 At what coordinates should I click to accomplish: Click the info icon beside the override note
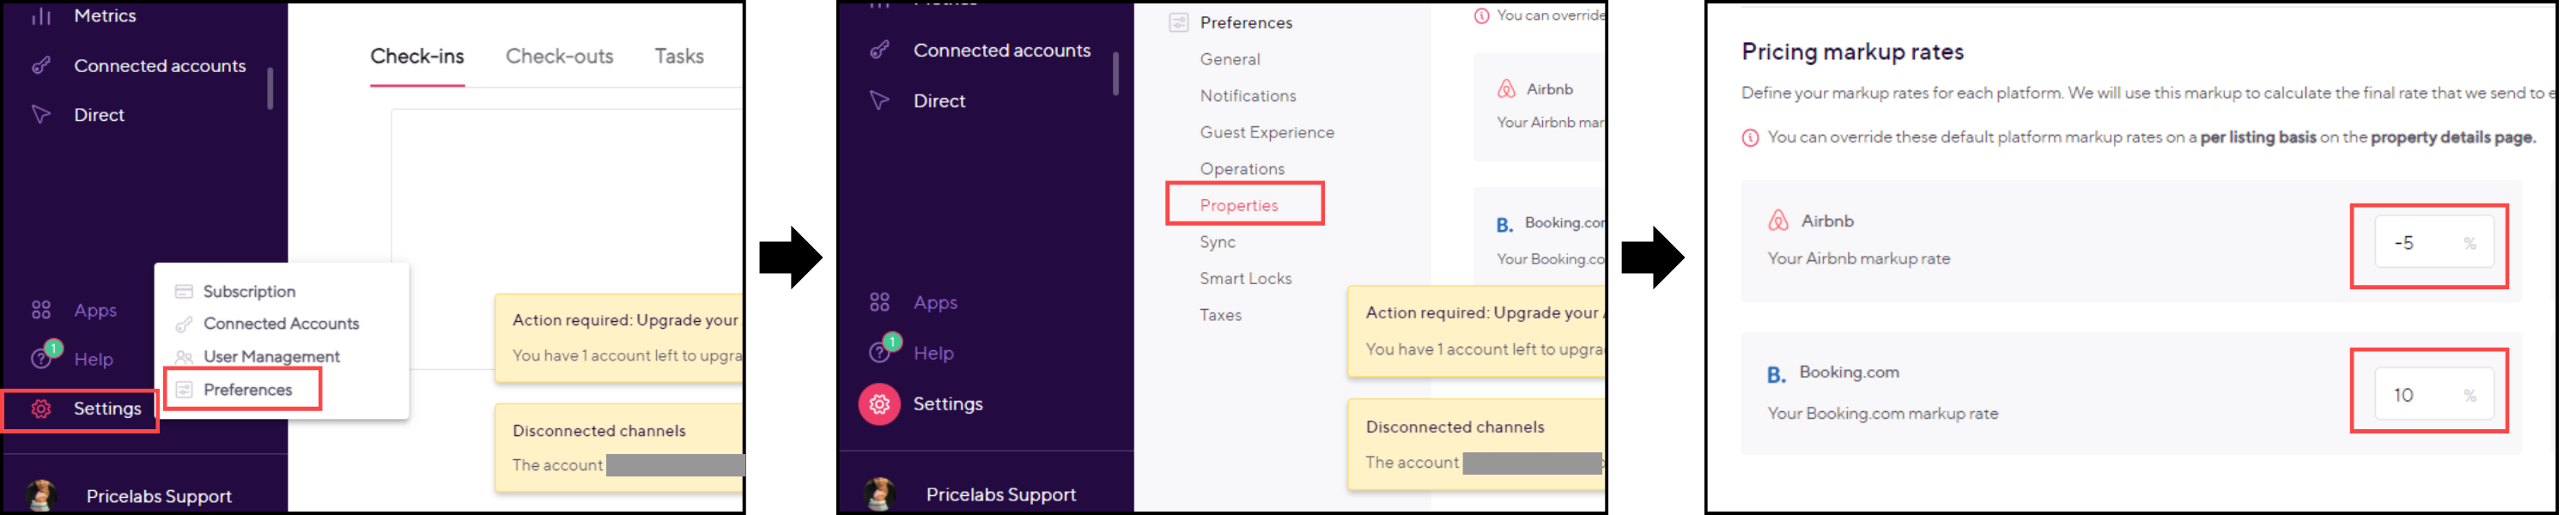(1750, 138)
